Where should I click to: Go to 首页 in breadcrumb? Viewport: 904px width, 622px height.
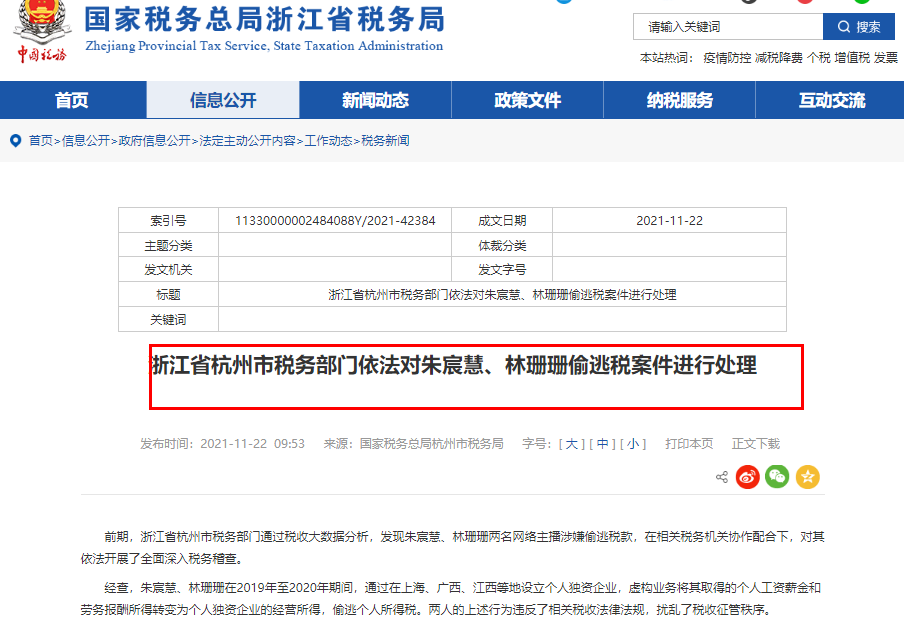[x=41, y=141]
